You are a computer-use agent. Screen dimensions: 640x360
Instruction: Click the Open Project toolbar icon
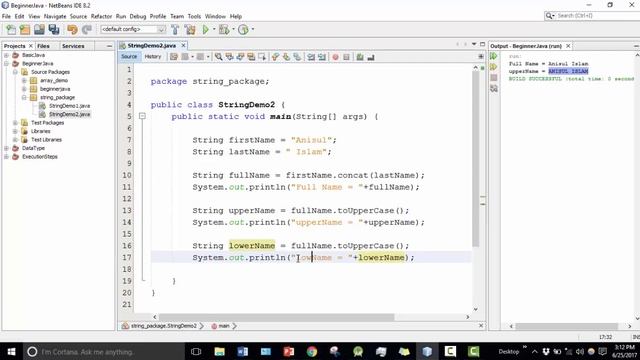39,29
